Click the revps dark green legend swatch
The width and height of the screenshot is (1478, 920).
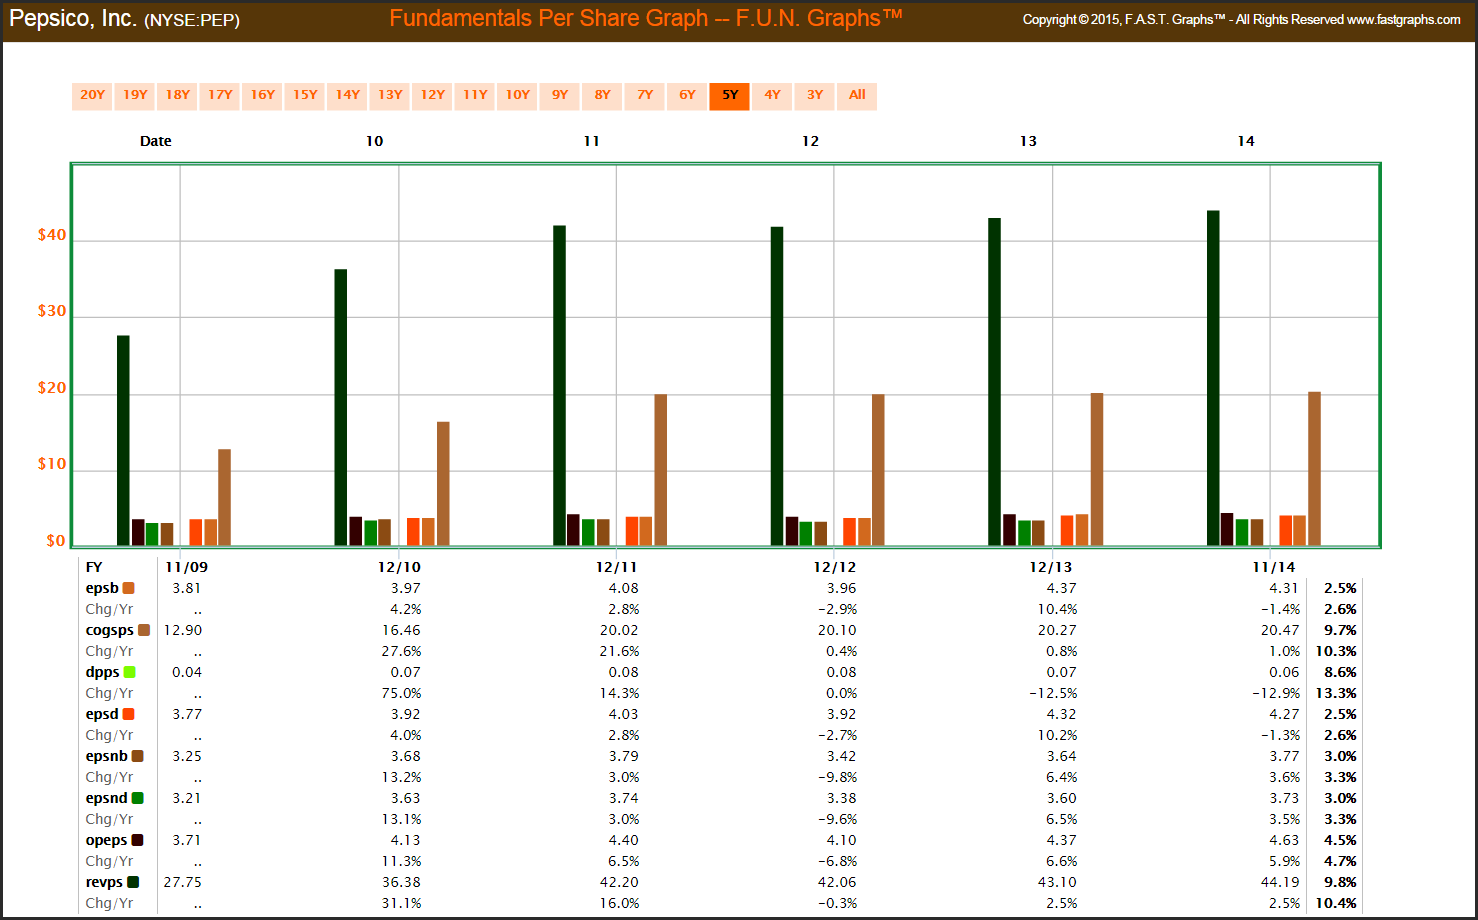pos(133,882)
